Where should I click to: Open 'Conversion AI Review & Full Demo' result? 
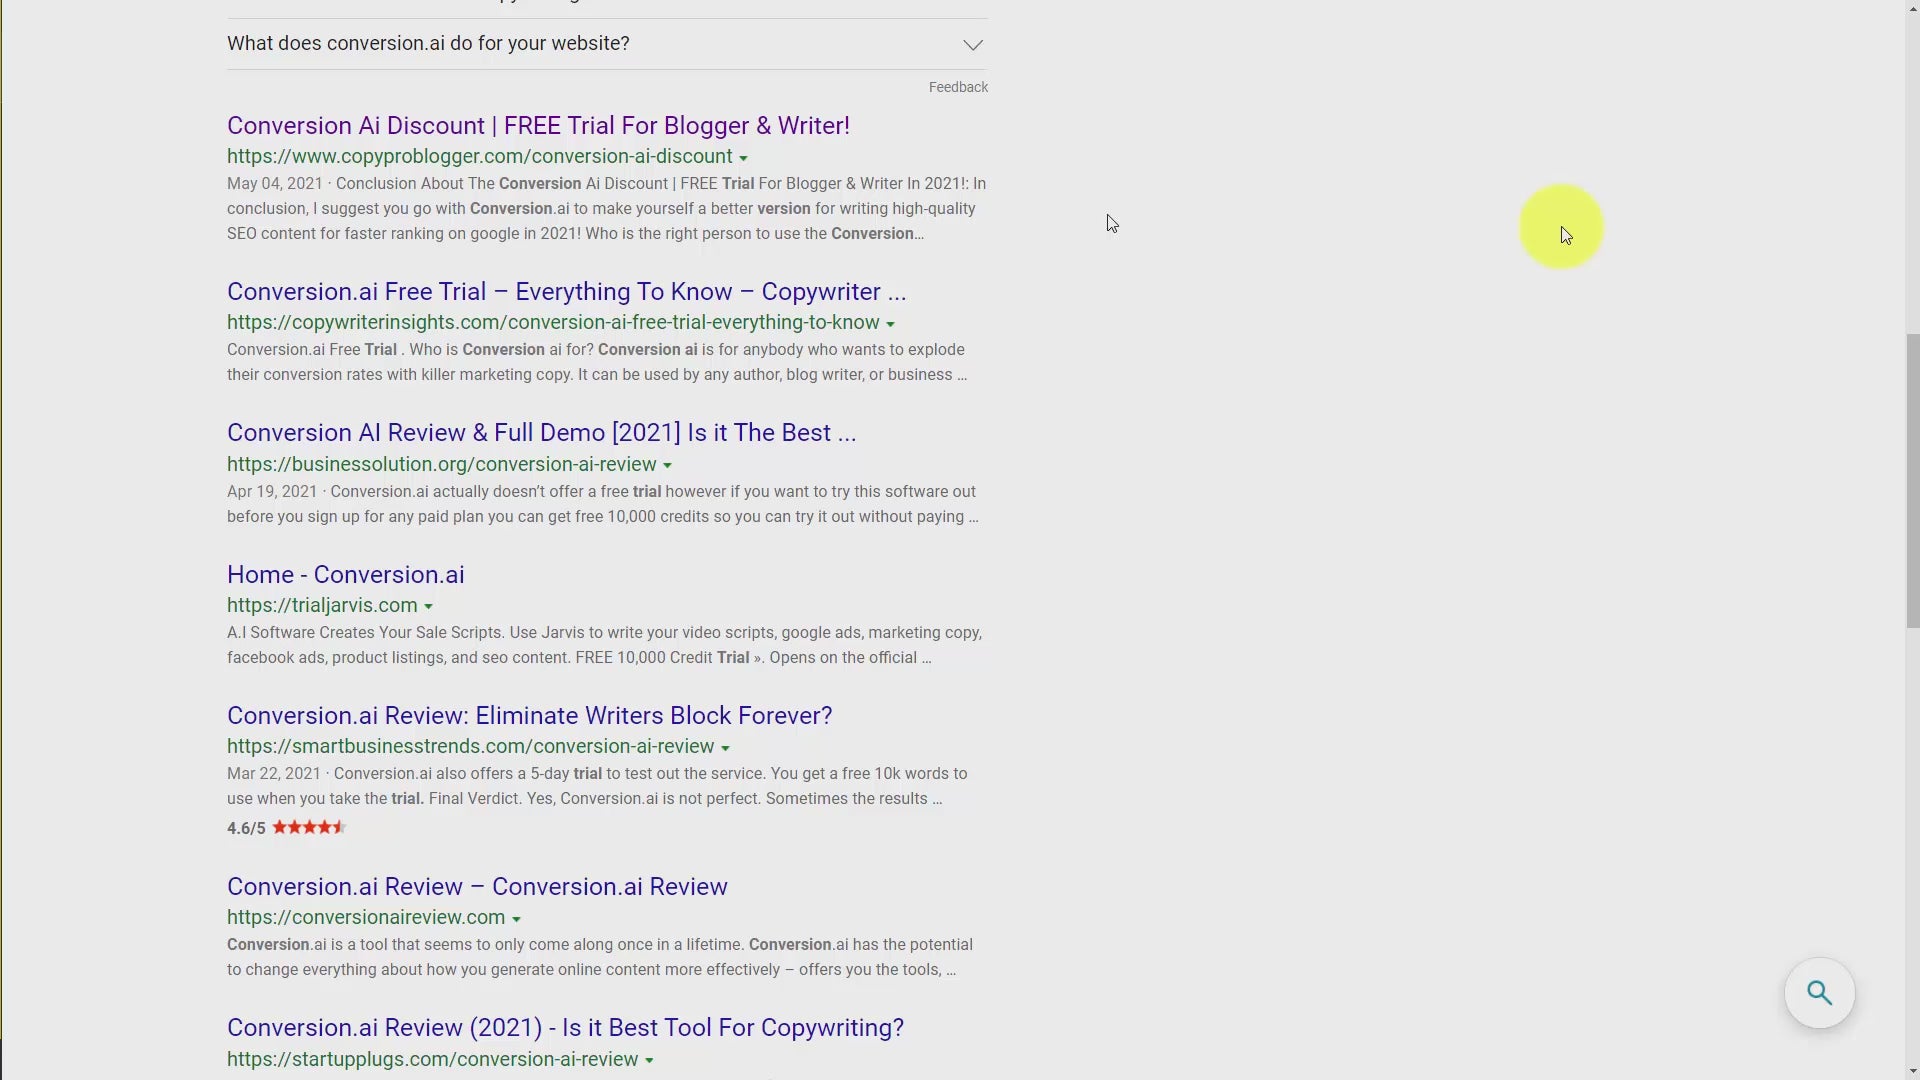(x=540, y=433)
